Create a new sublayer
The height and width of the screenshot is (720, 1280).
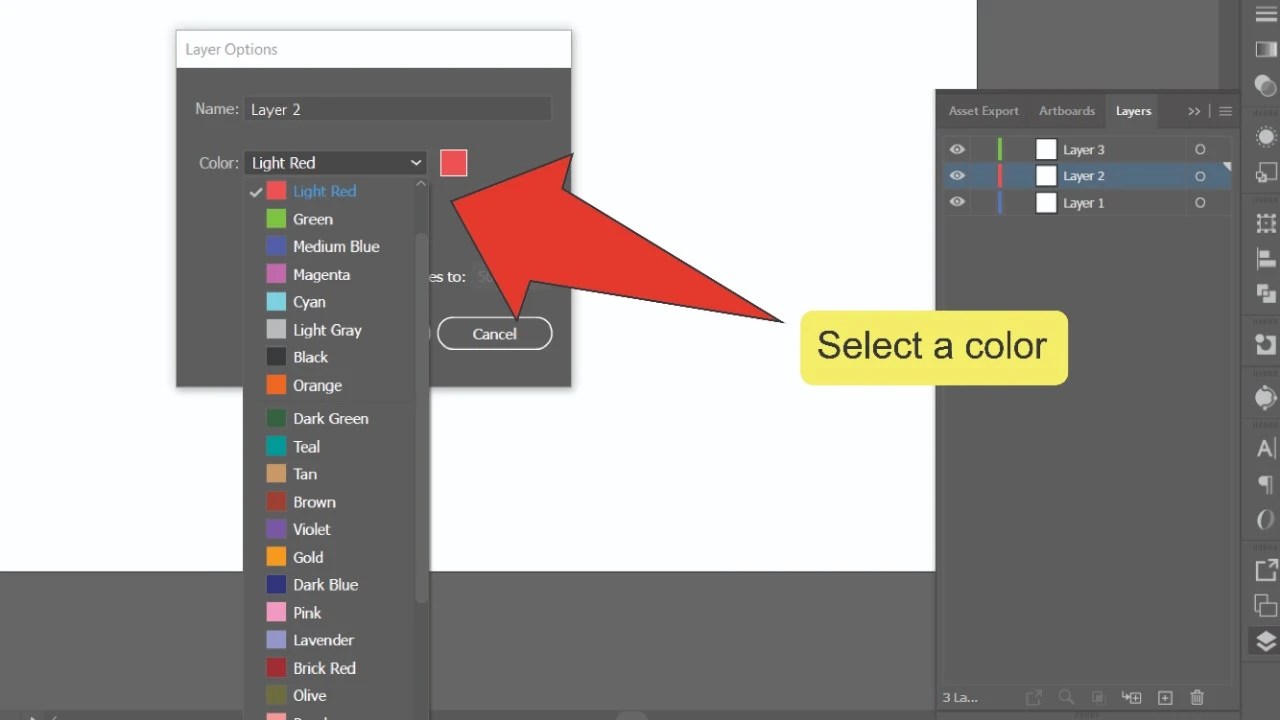pos(1131,697)
